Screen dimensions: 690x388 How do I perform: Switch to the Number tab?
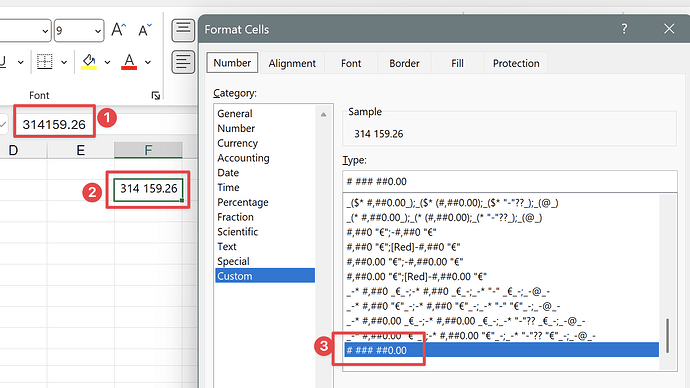pyautogui.click(x=232, y=63)
